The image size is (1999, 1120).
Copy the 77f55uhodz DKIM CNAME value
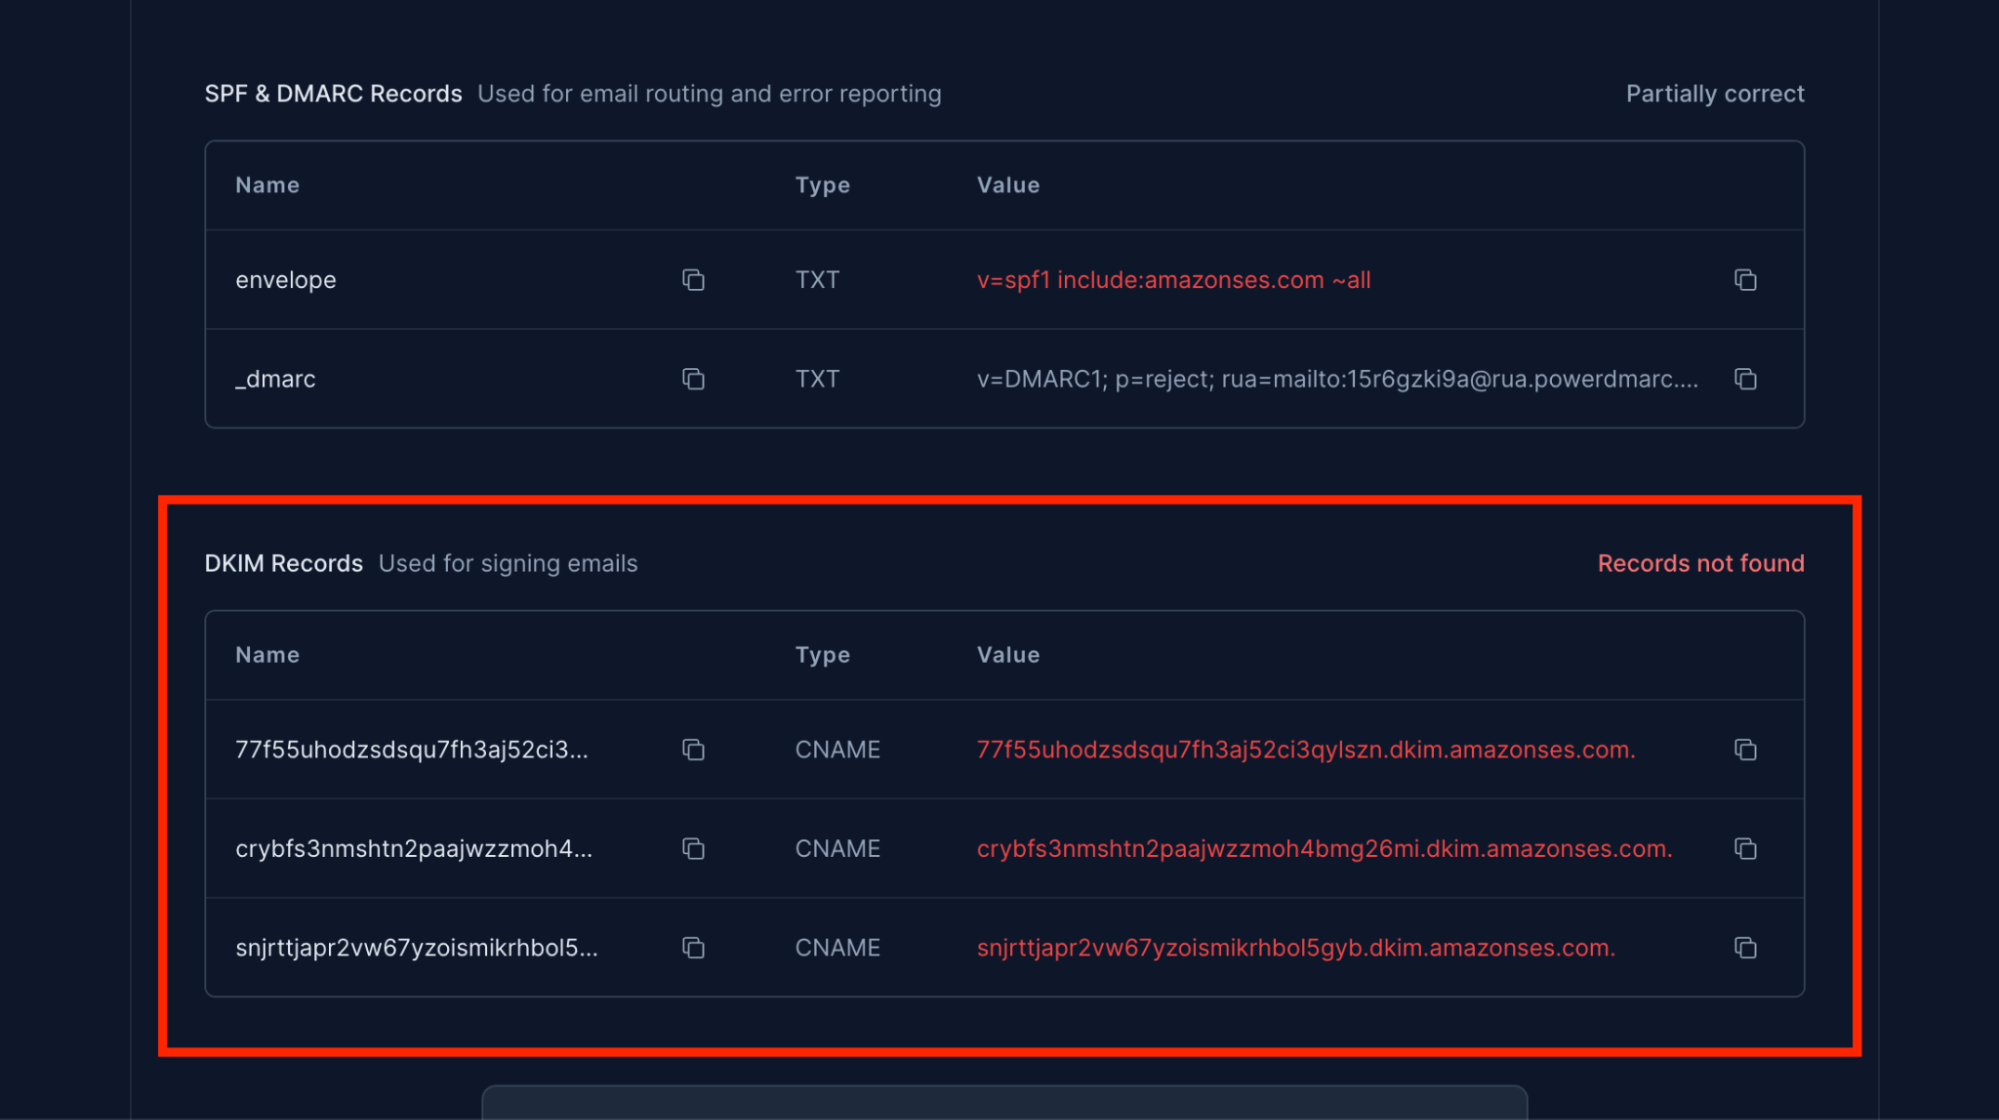1745,750
